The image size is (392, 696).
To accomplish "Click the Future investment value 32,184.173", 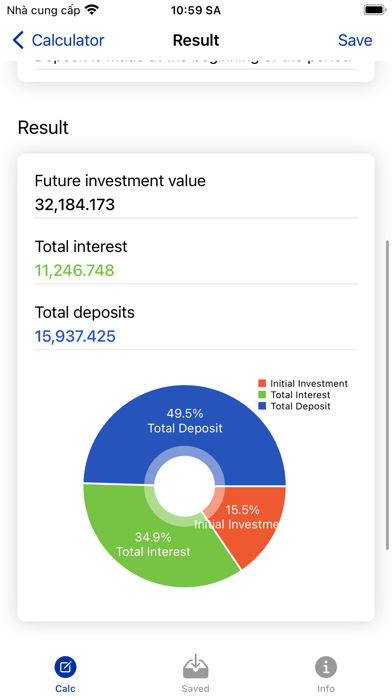I will [x=75, y=205].
